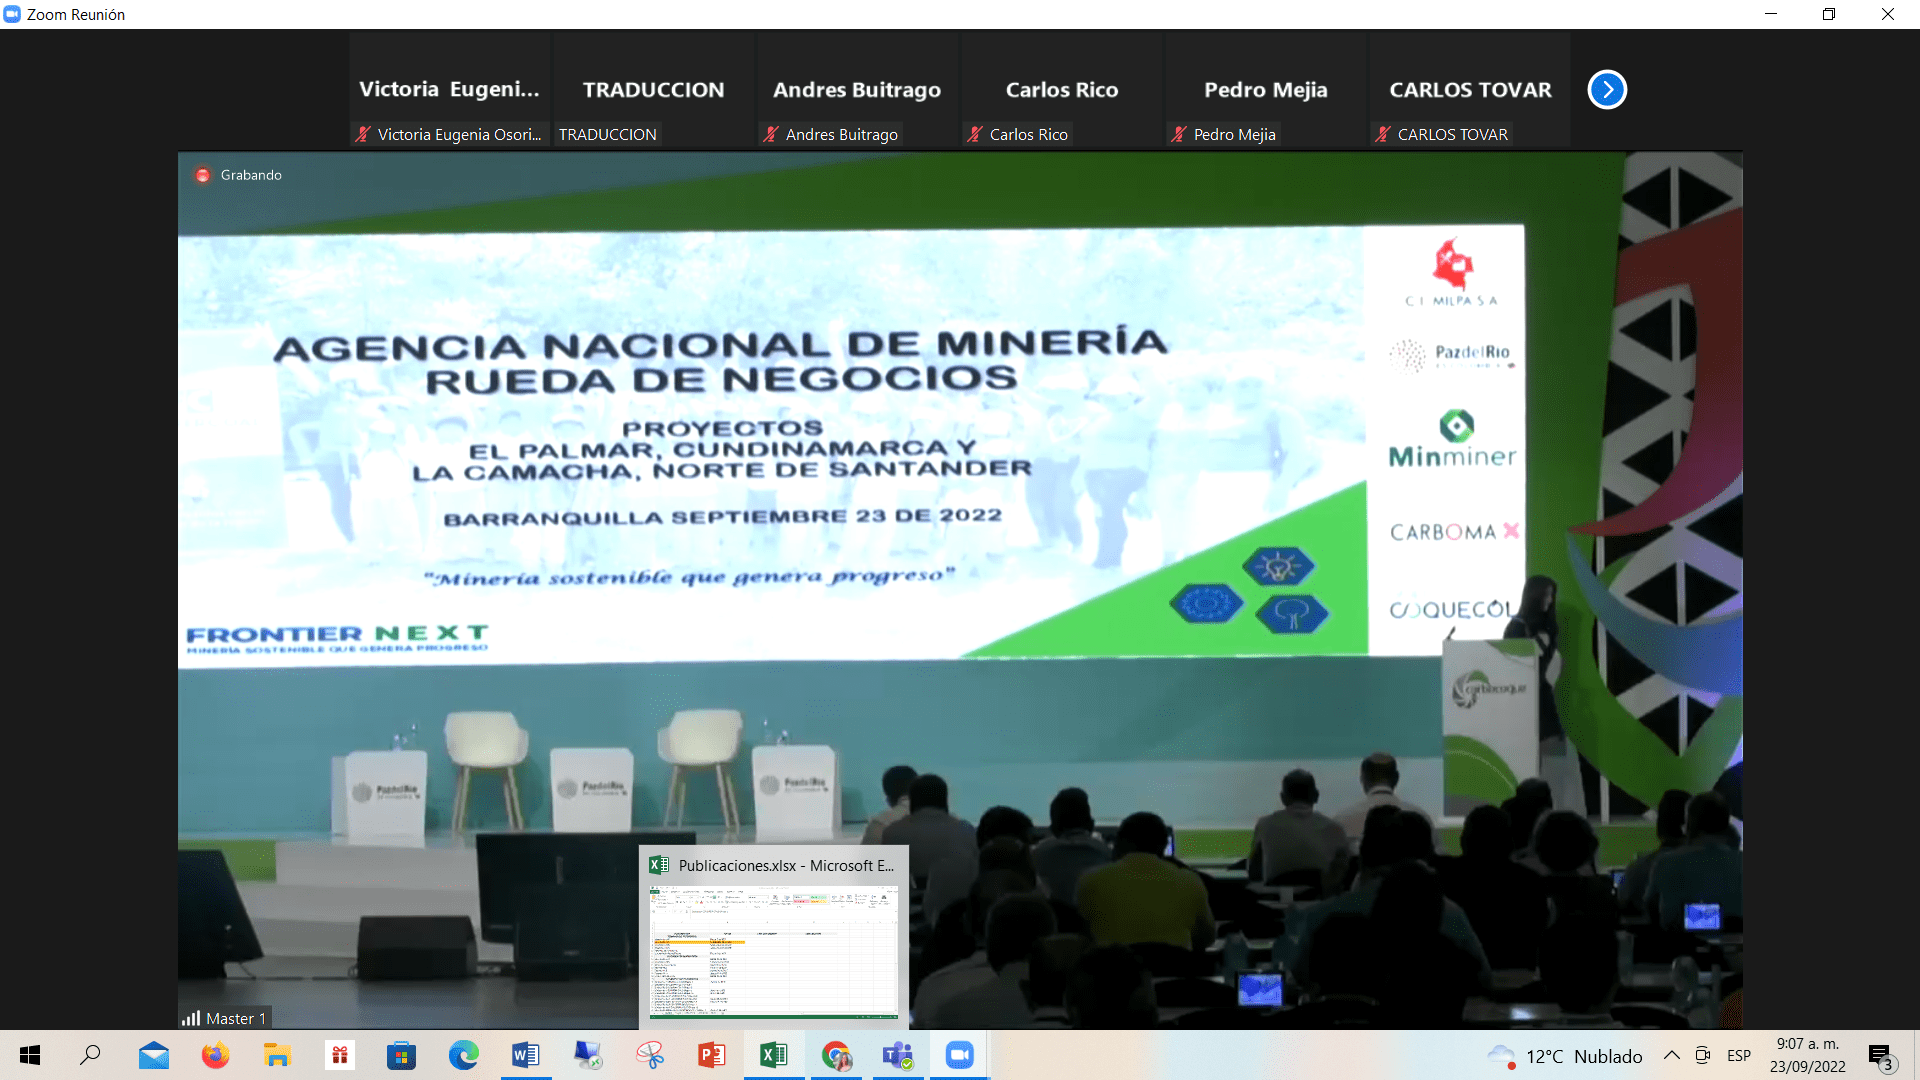Open the network computer taskbar icon

587,1055
